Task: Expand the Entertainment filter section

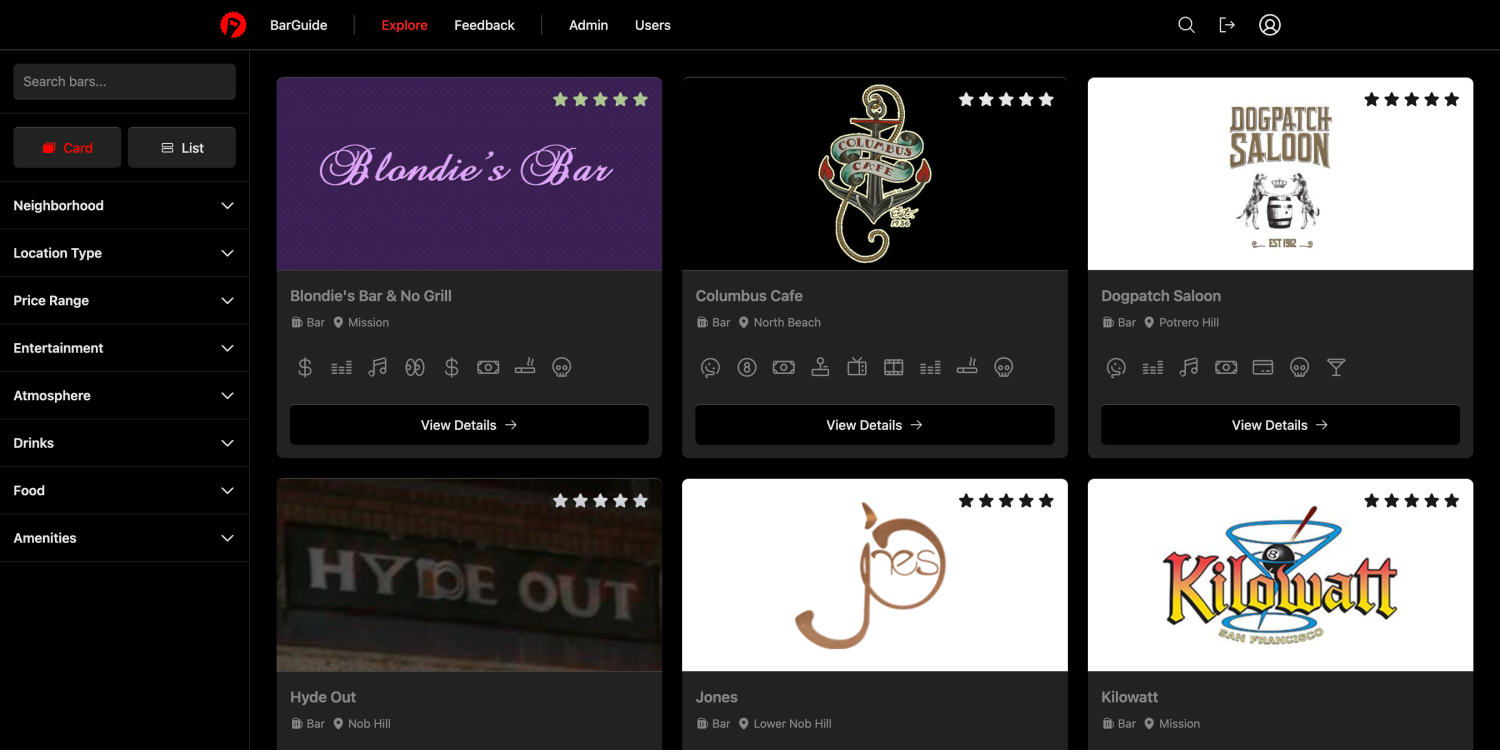Action: pos(124,348)
